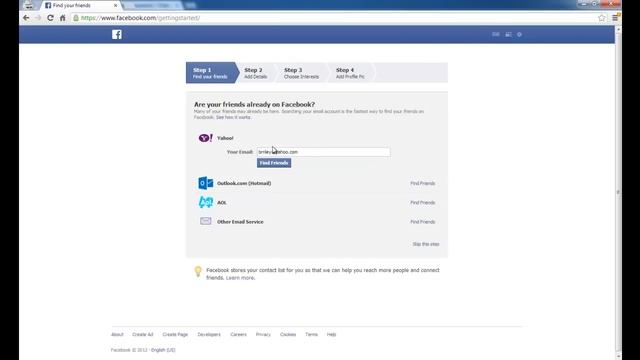640x360 pixels.
Task: Open Chrome menu icon
Action: (615, 18)
